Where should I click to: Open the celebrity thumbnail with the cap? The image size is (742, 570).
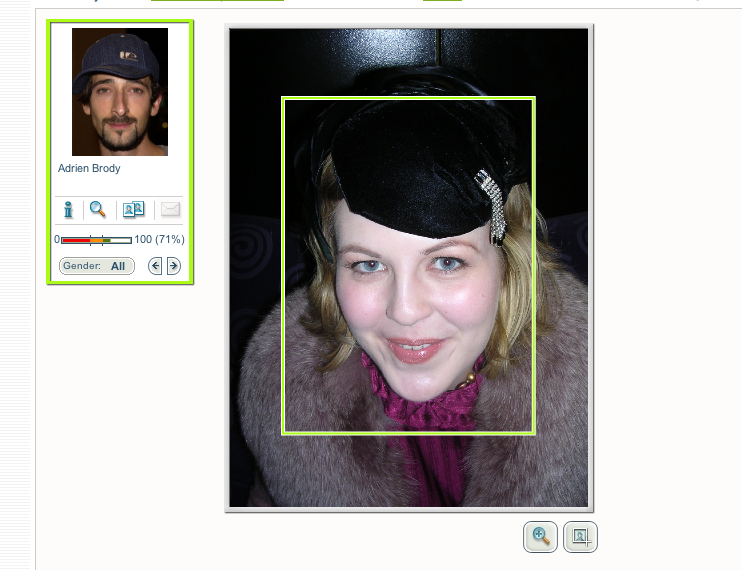pos(120,92)
